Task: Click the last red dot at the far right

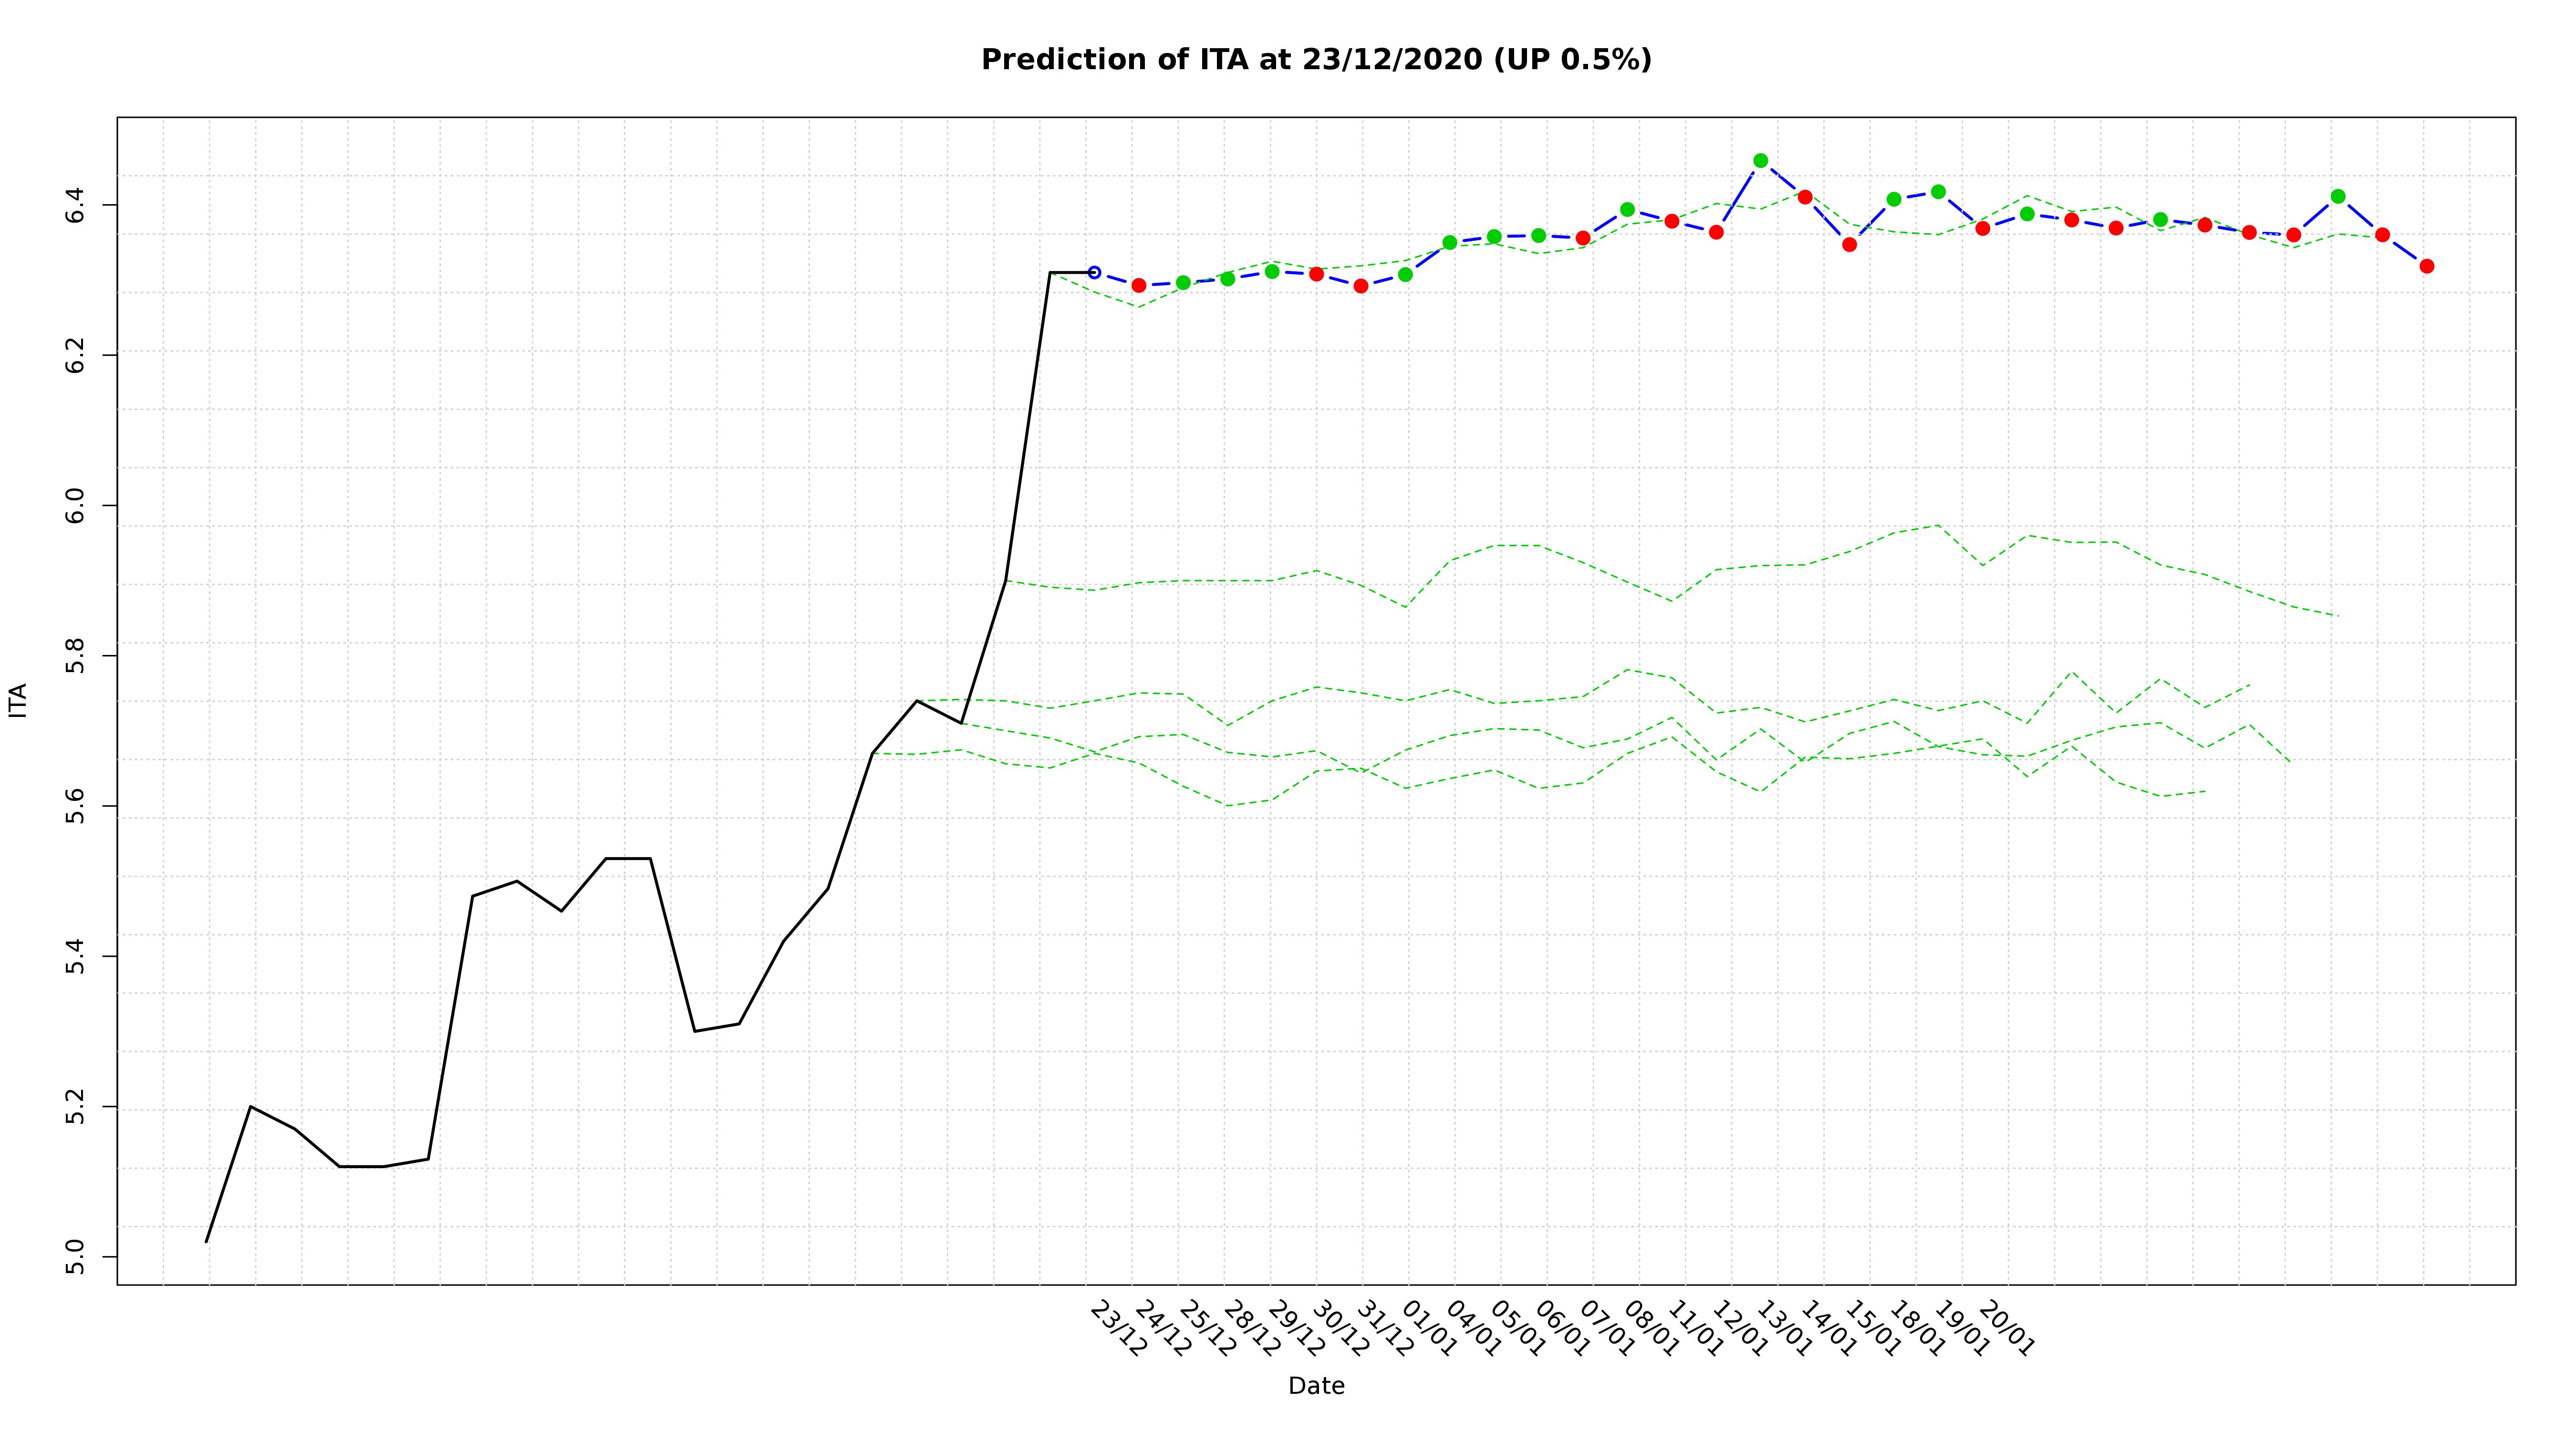Action: (2427, 266)
